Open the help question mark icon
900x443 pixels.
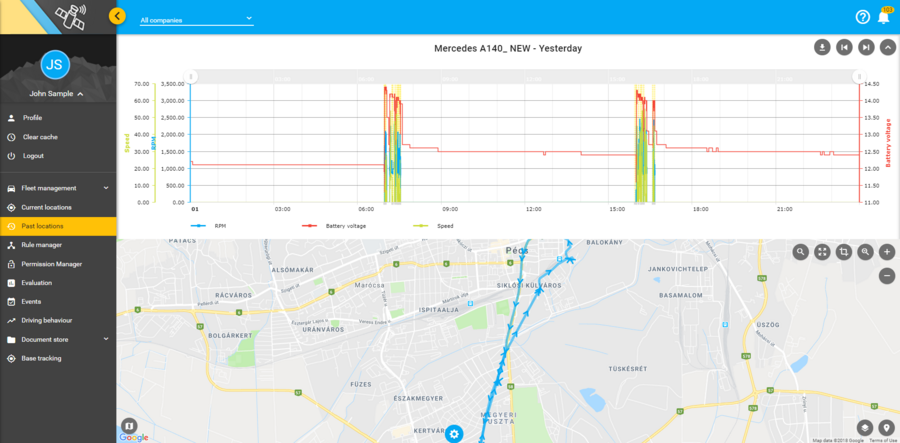pyautogui.click(x=862, y=17)
